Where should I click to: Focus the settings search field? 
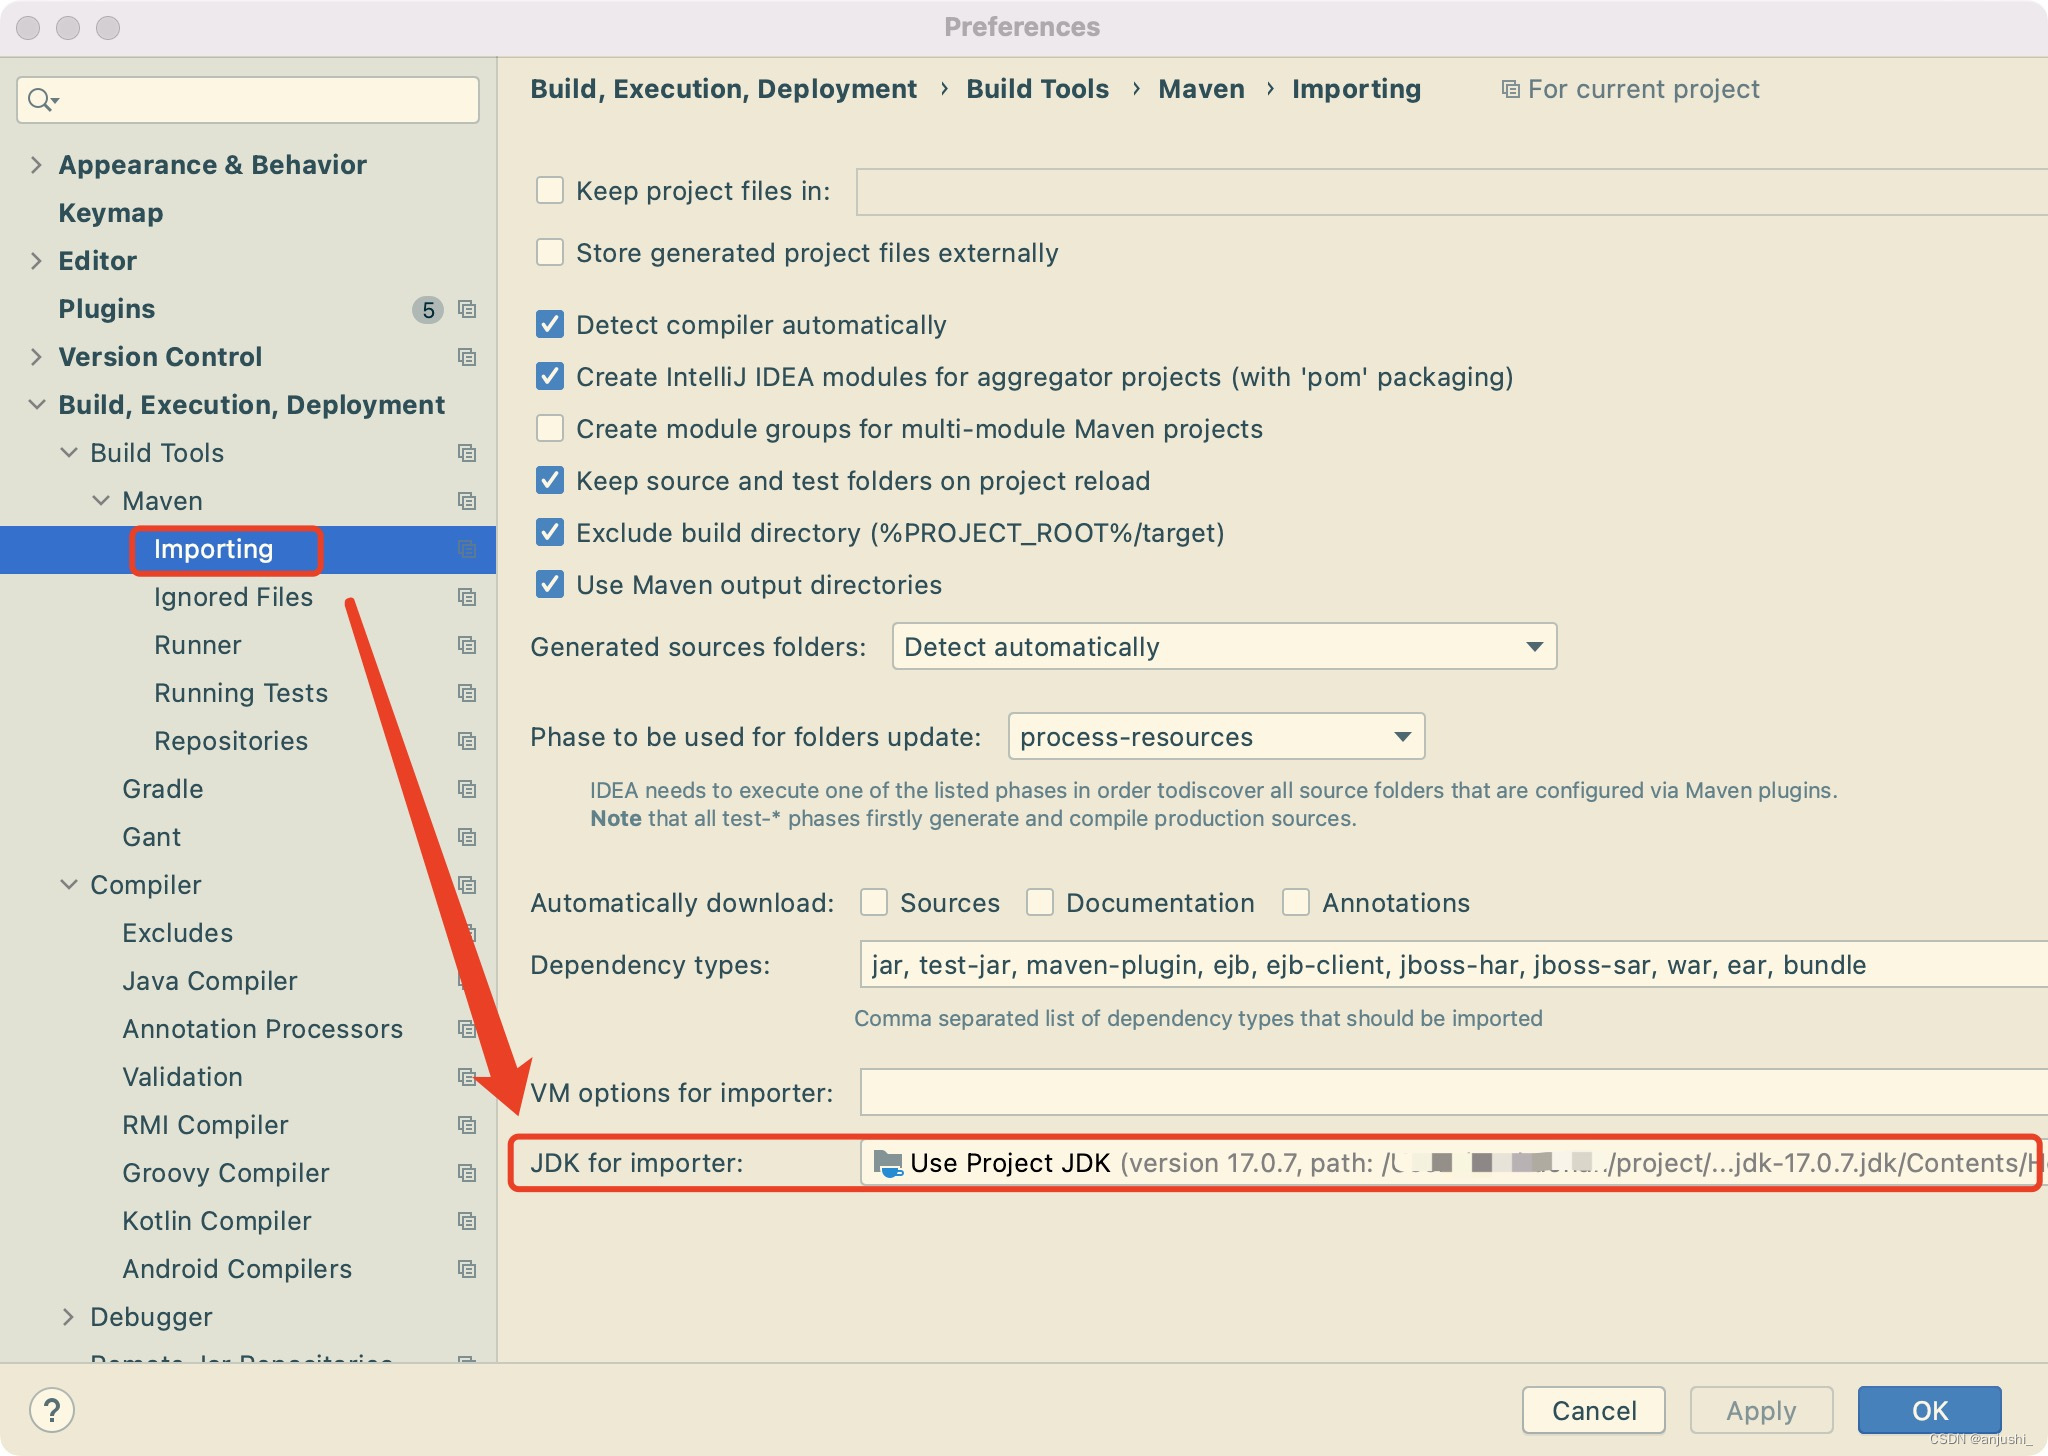(x=248, y=100)
